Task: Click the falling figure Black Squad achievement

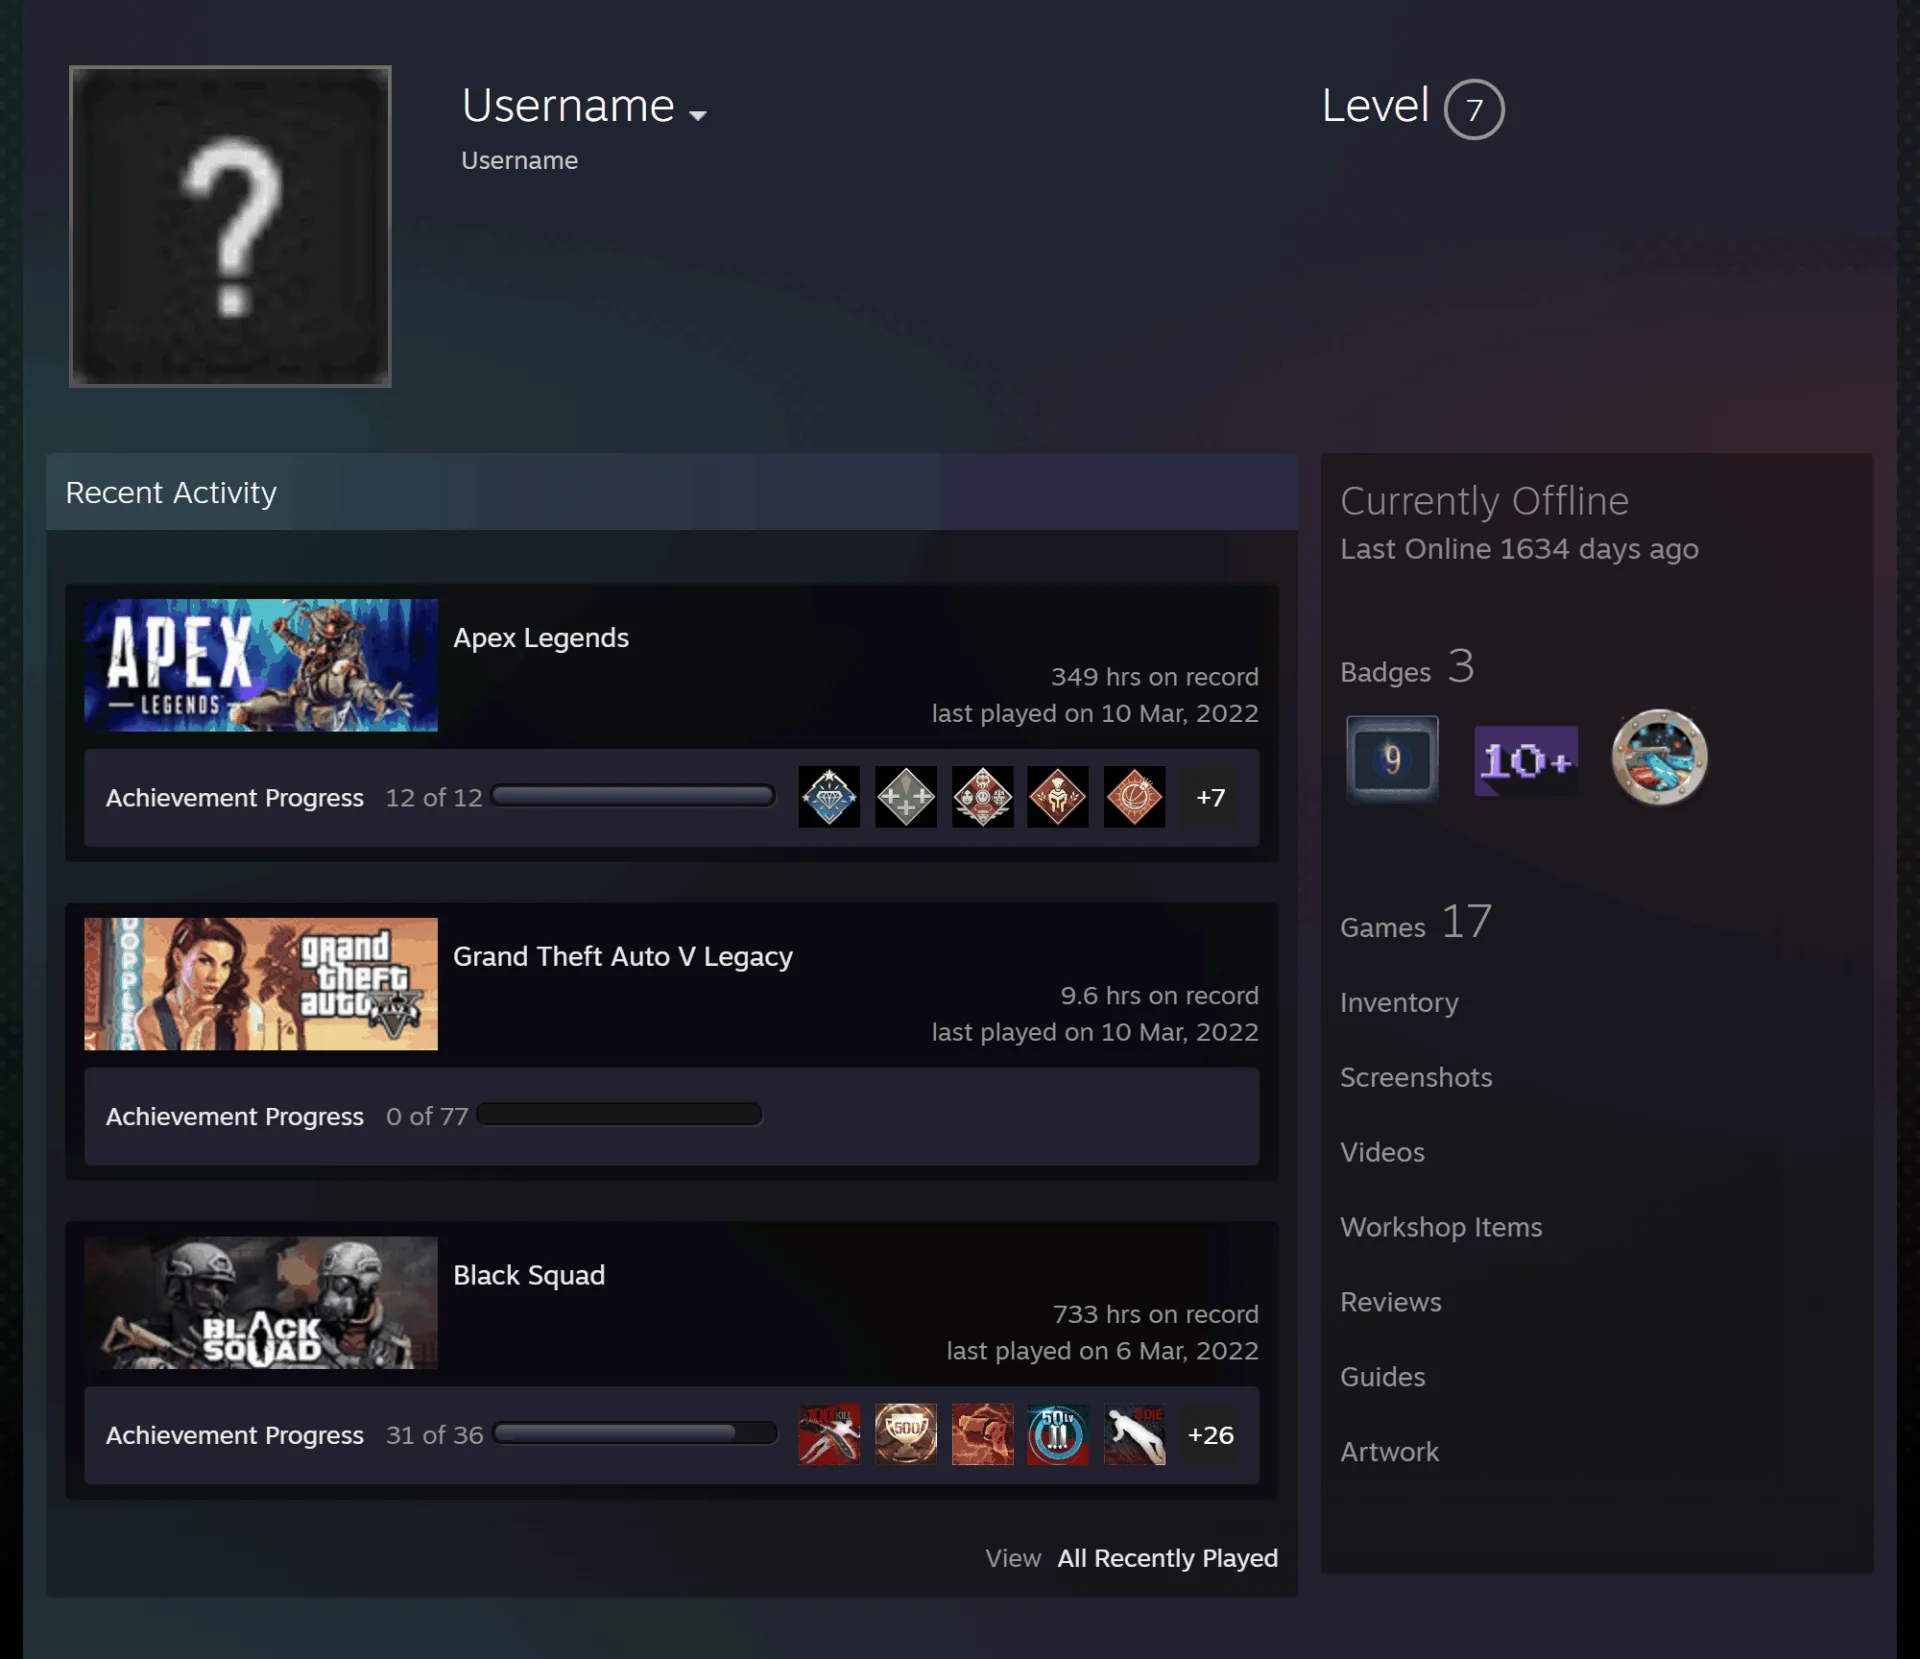Action: coord(1135,1434)
